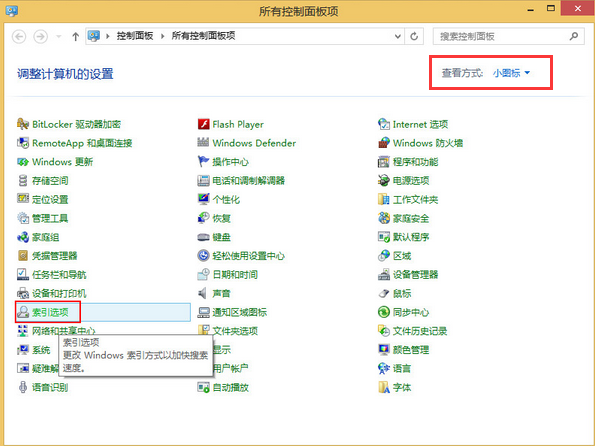Image resolution: width=595 pixels, height=446 pixels.
Task: Open the 家庭安全 link
Action: click(x=411, y=219)
